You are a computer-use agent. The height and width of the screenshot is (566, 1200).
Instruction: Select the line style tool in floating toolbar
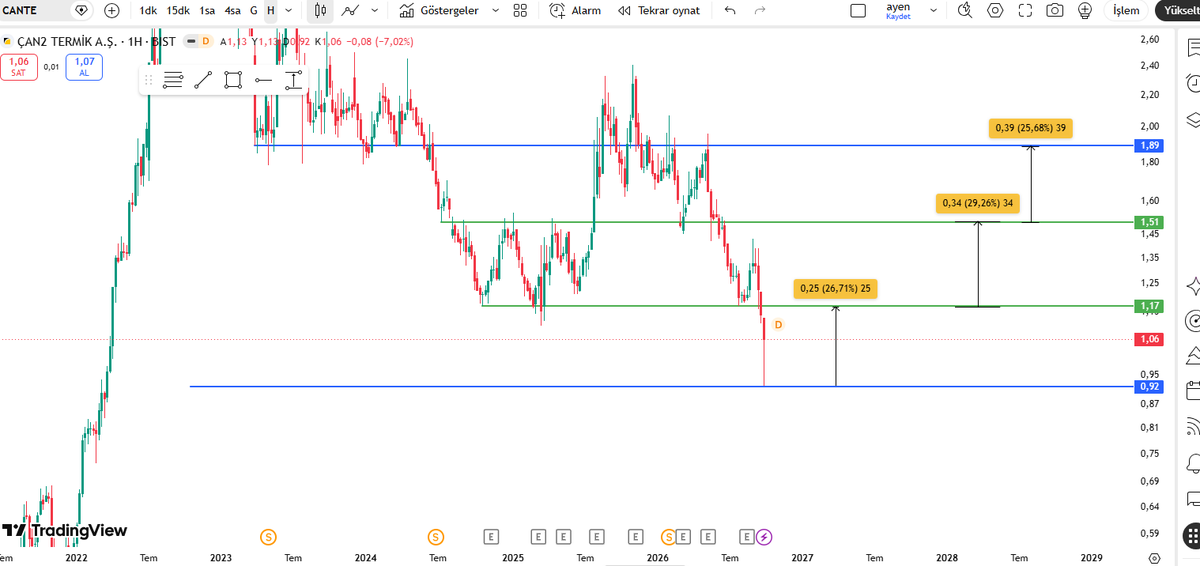[173, 80]
